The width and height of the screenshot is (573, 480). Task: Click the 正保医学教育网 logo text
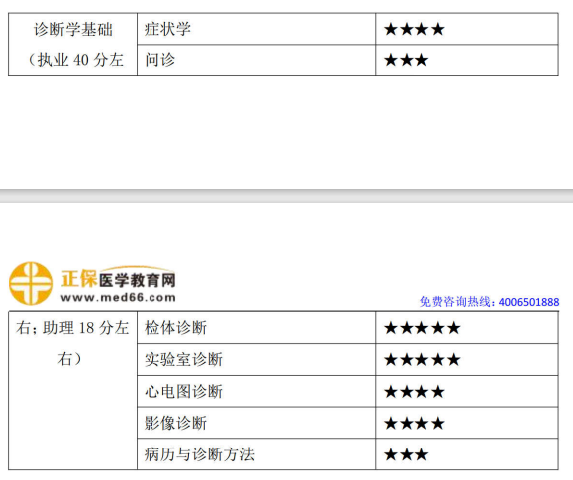point(118,280)
